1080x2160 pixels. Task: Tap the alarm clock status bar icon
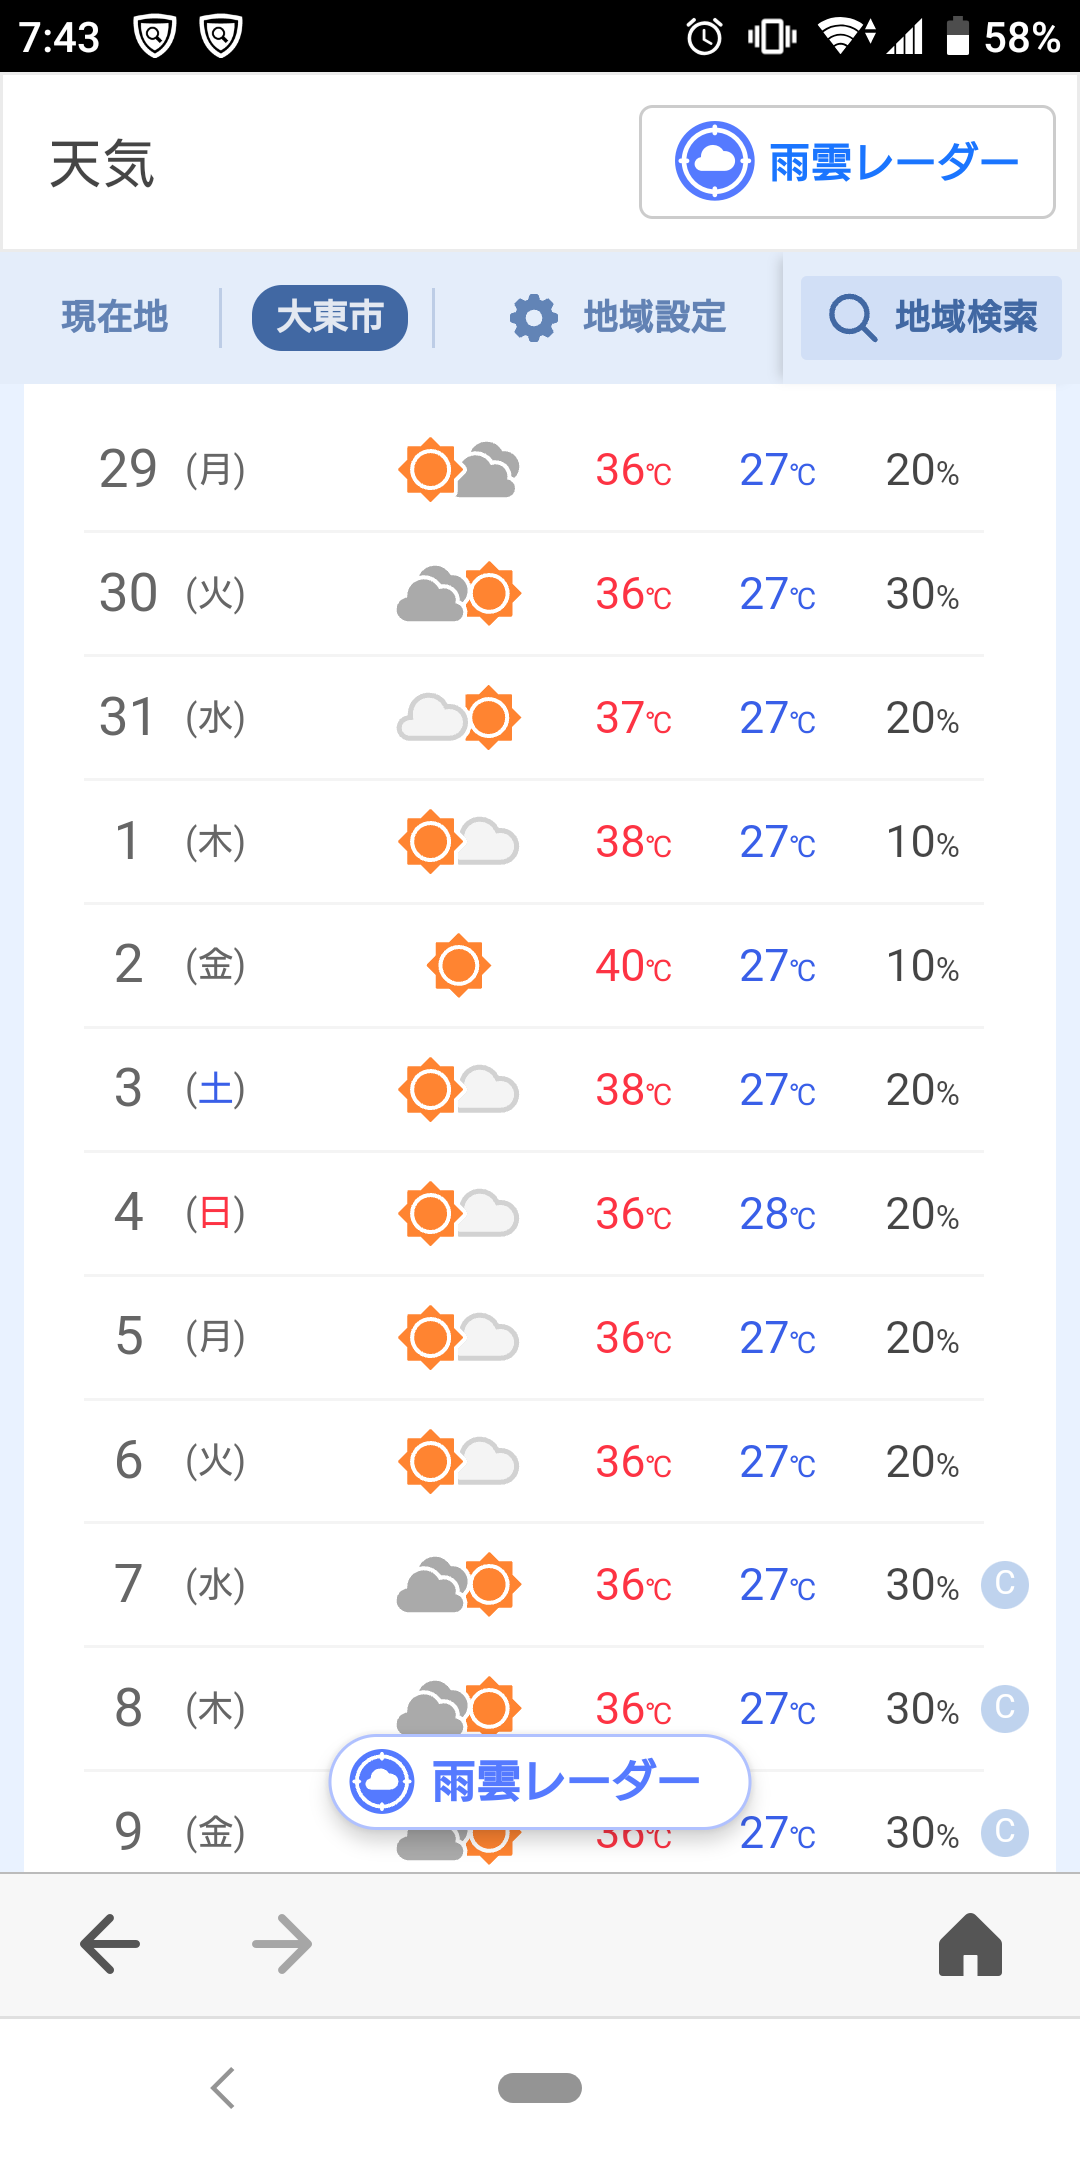tap(705, 37)
